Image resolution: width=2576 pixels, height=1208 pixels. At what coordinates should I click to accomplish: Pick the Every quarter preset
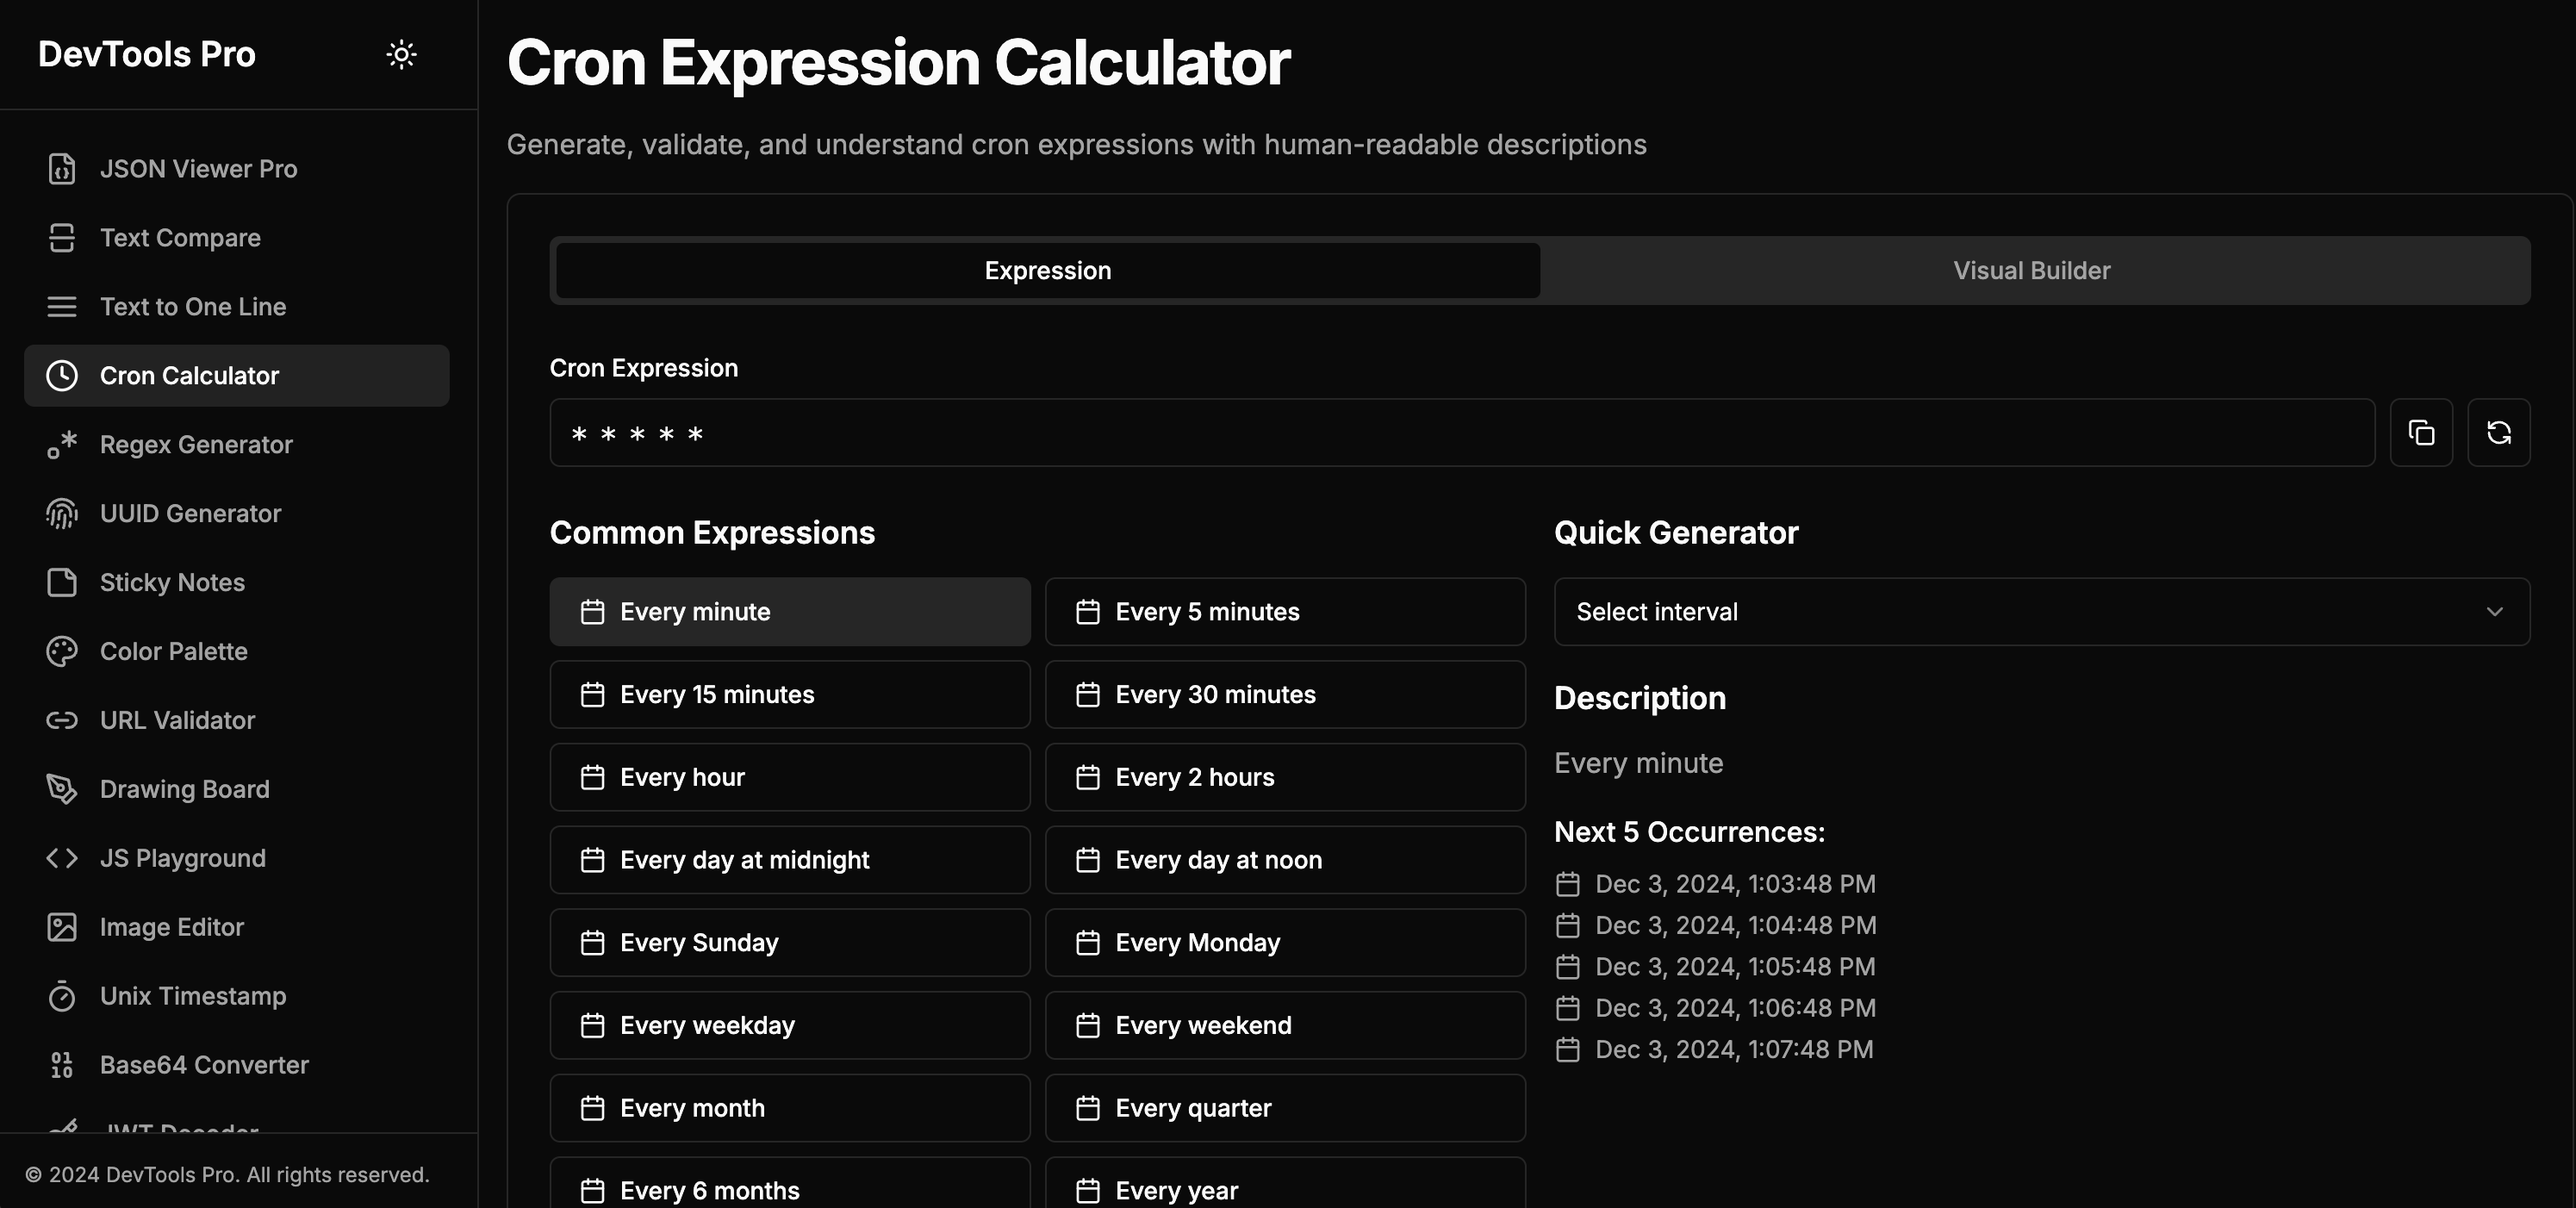pyautogui.click(x=1284, y=1109)
